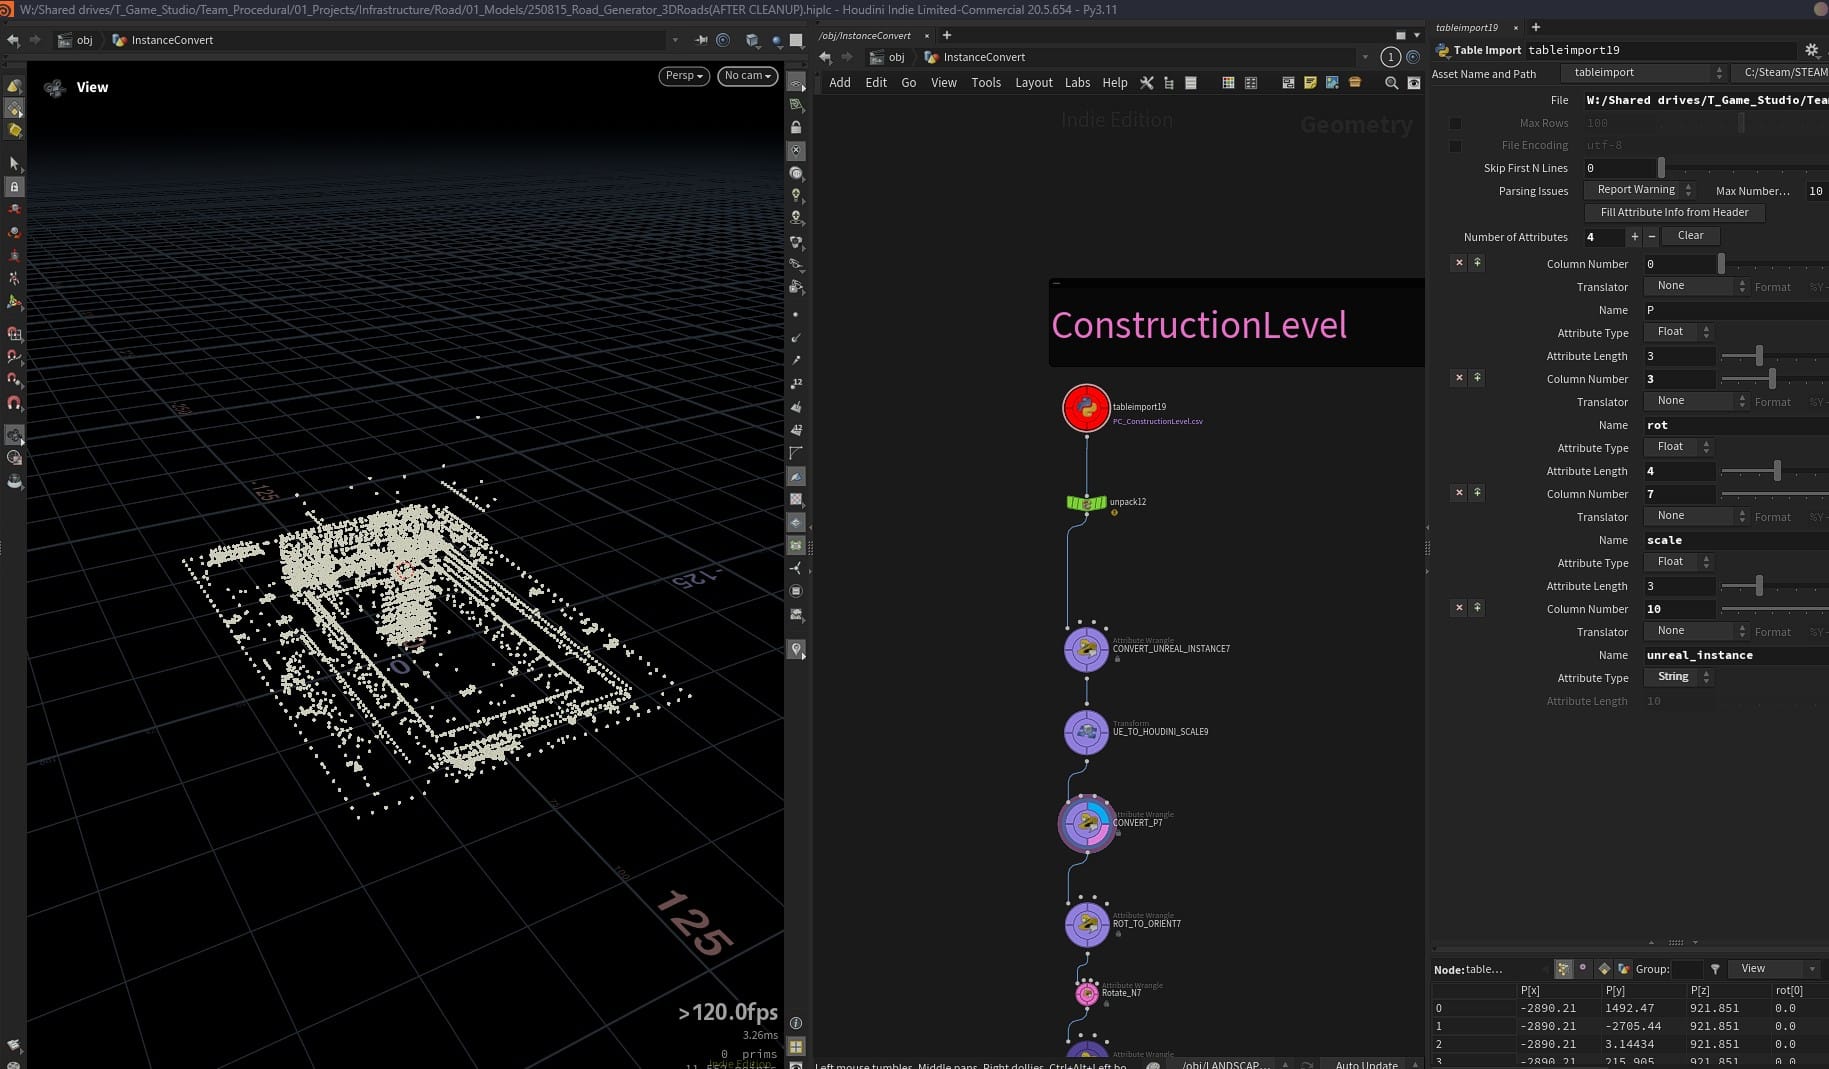1829x1069 pixels.
Task: Open the Labs menu
Action: [x=1077, y=83]
